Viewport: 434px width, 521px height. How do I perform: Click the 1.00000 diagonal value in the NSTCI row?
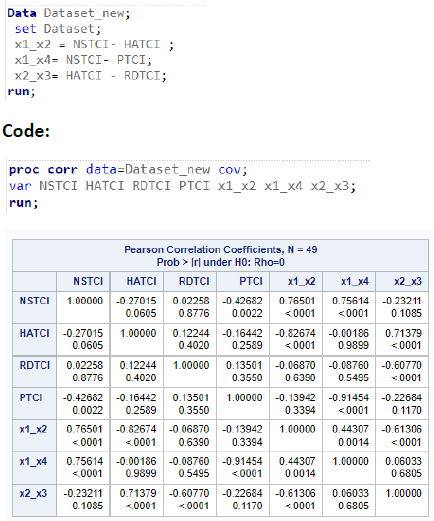coord(85,301)
